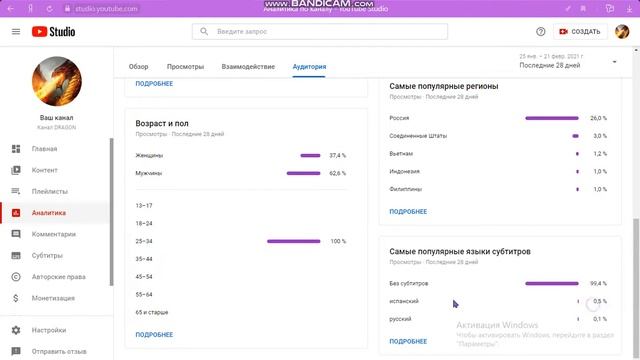Open Комментарии in the sidebar
This screenshot has width=640, height=360.
point(55,234)
